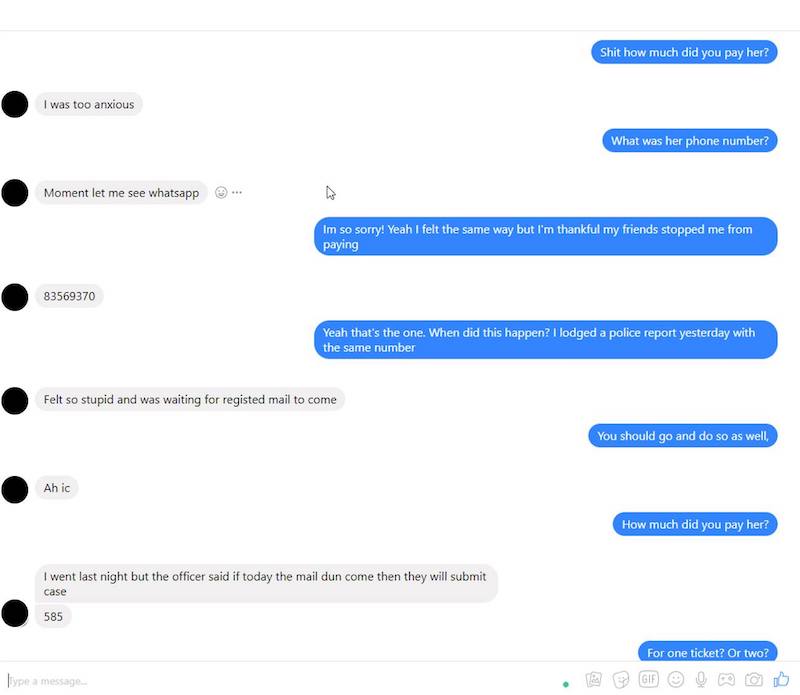The width and height of the screenshot is (800, 695).
Task: Click the avatar next to the 83569370 message
Action: coord(15,297)
